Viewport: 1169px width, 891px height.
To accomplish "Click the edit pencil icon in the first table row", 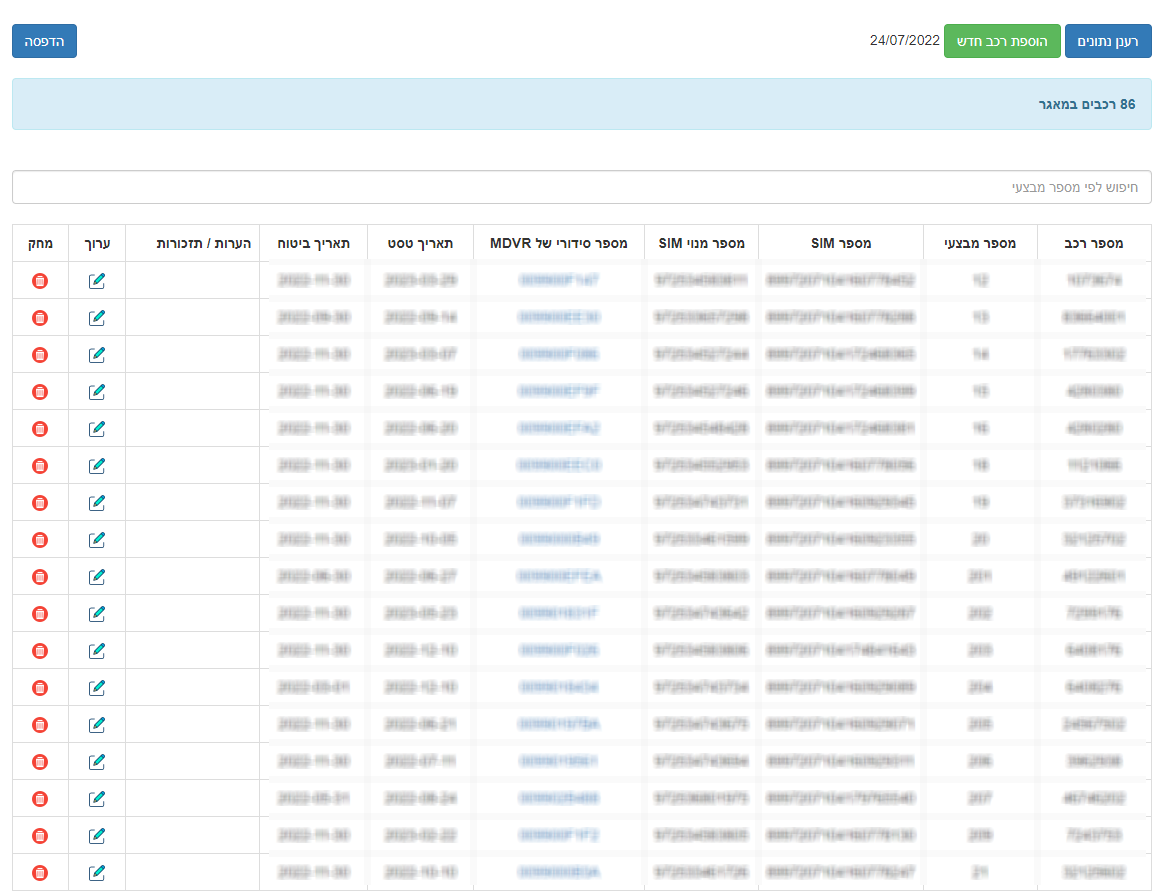I will [97, 281].
